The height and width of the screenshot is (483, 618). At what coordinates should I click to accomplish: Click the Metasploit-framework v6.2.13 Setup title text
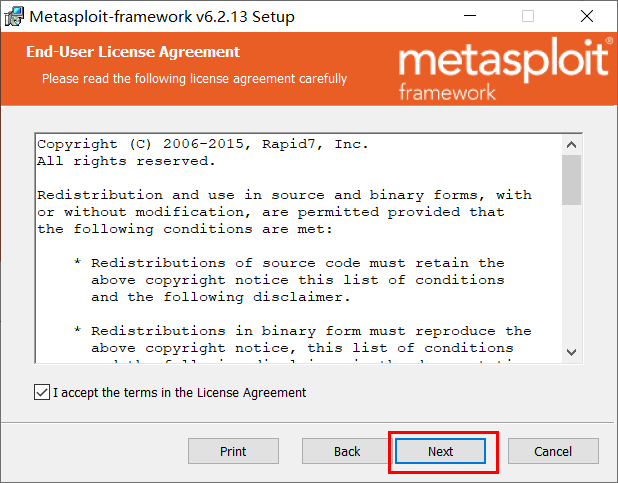(162, 17)
